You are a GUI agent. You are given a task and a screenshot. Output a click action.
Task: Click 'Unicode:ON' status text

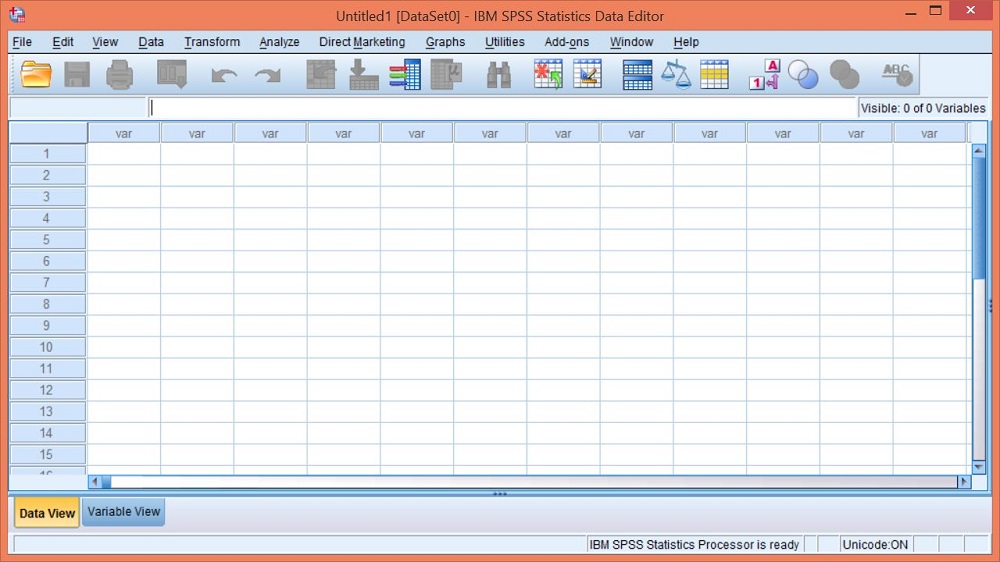[875, 545]
